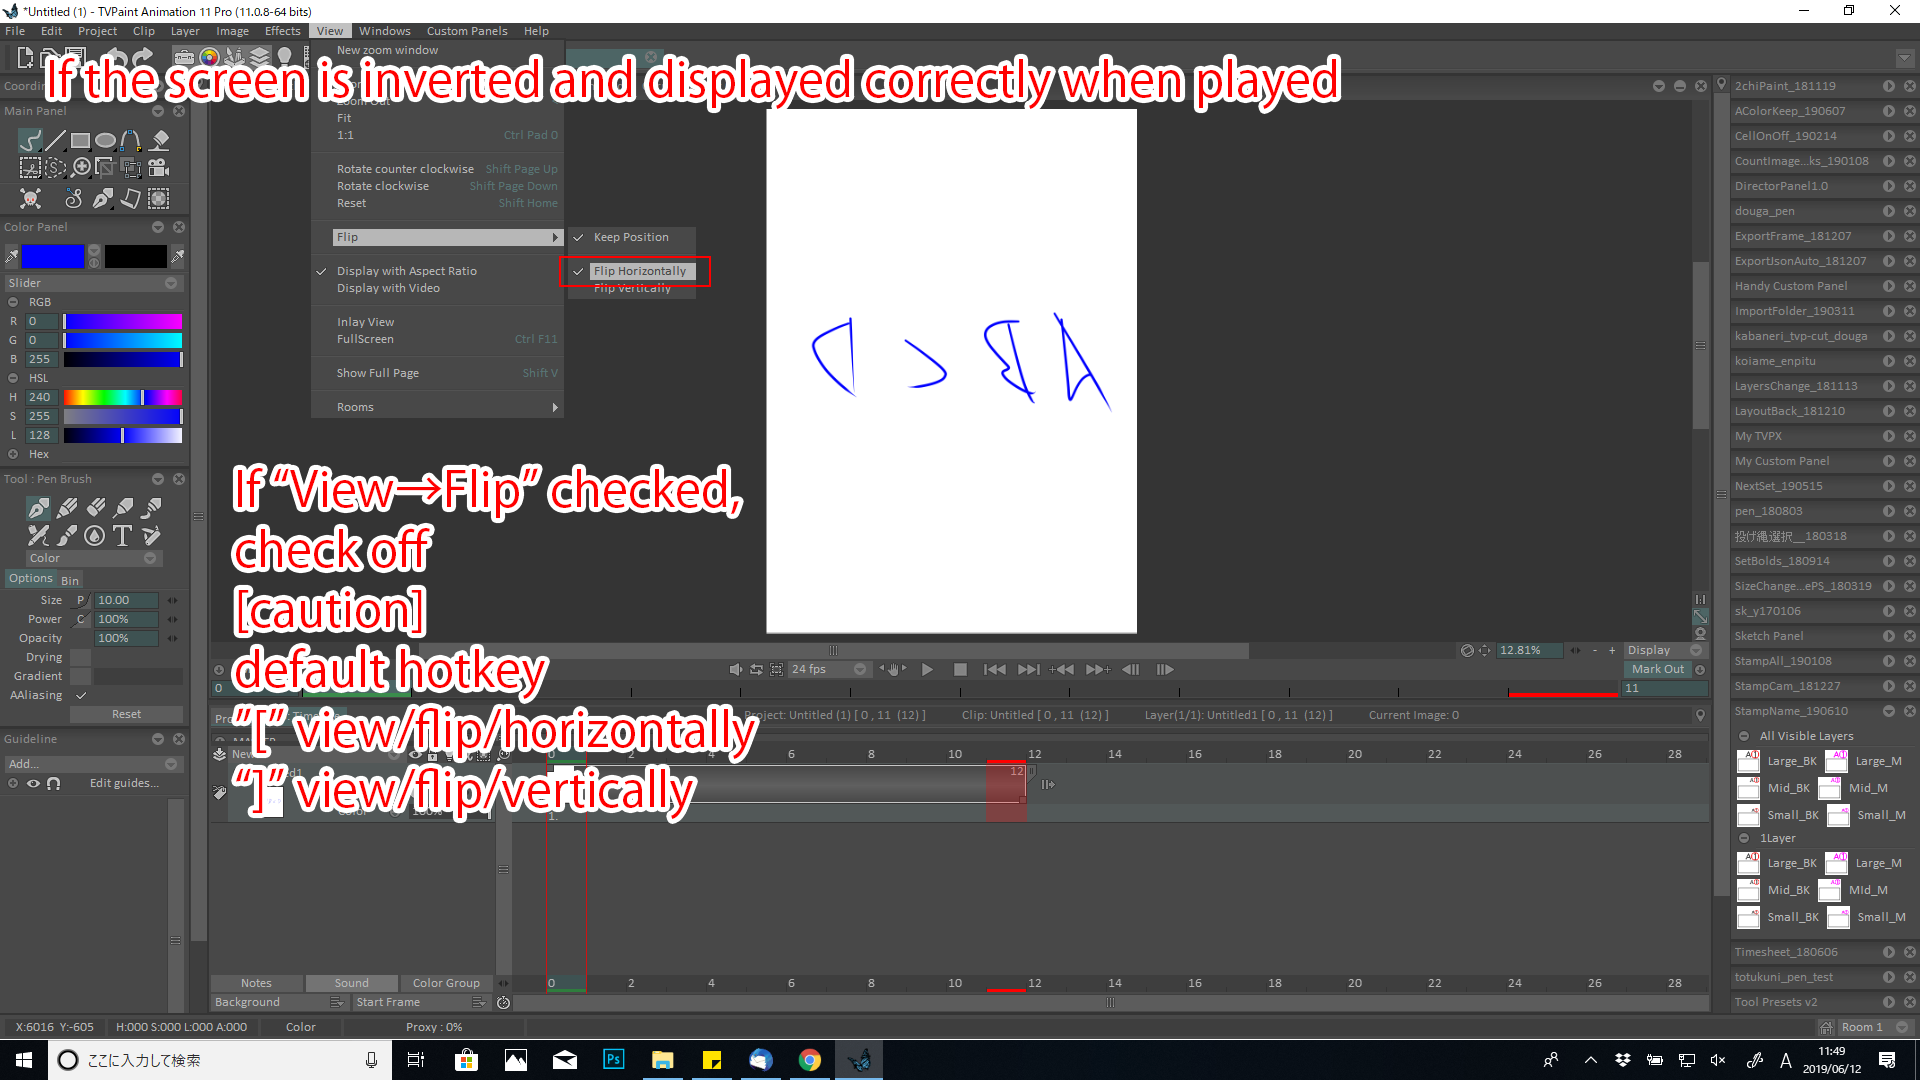Click the undo arrow in top toolbar
The width and height of the screenshot is (1920, 1080).
(118, 57)
